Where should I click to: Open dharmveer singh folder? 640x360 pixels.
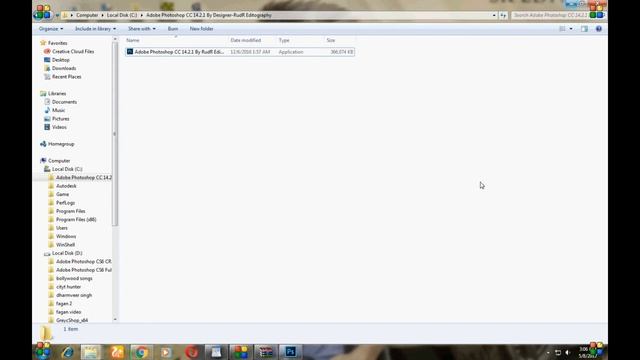74,295
